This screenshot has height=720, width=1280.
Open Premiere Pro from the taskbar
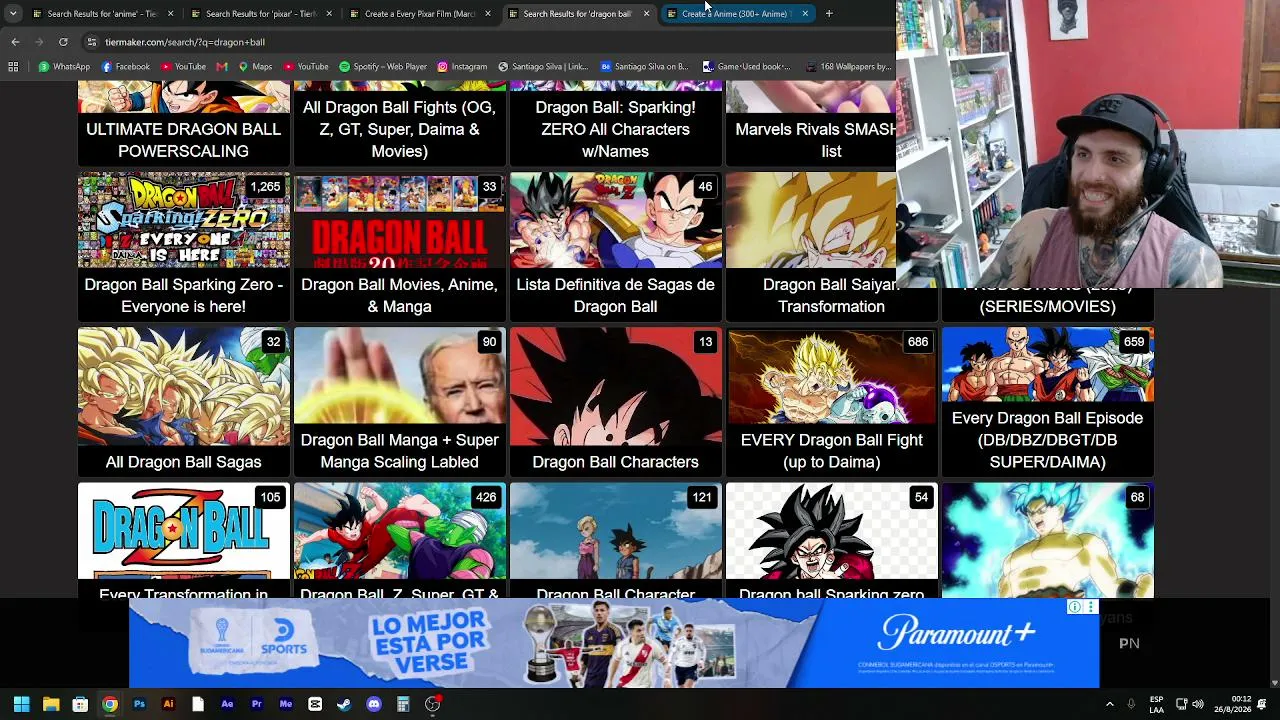256,704
